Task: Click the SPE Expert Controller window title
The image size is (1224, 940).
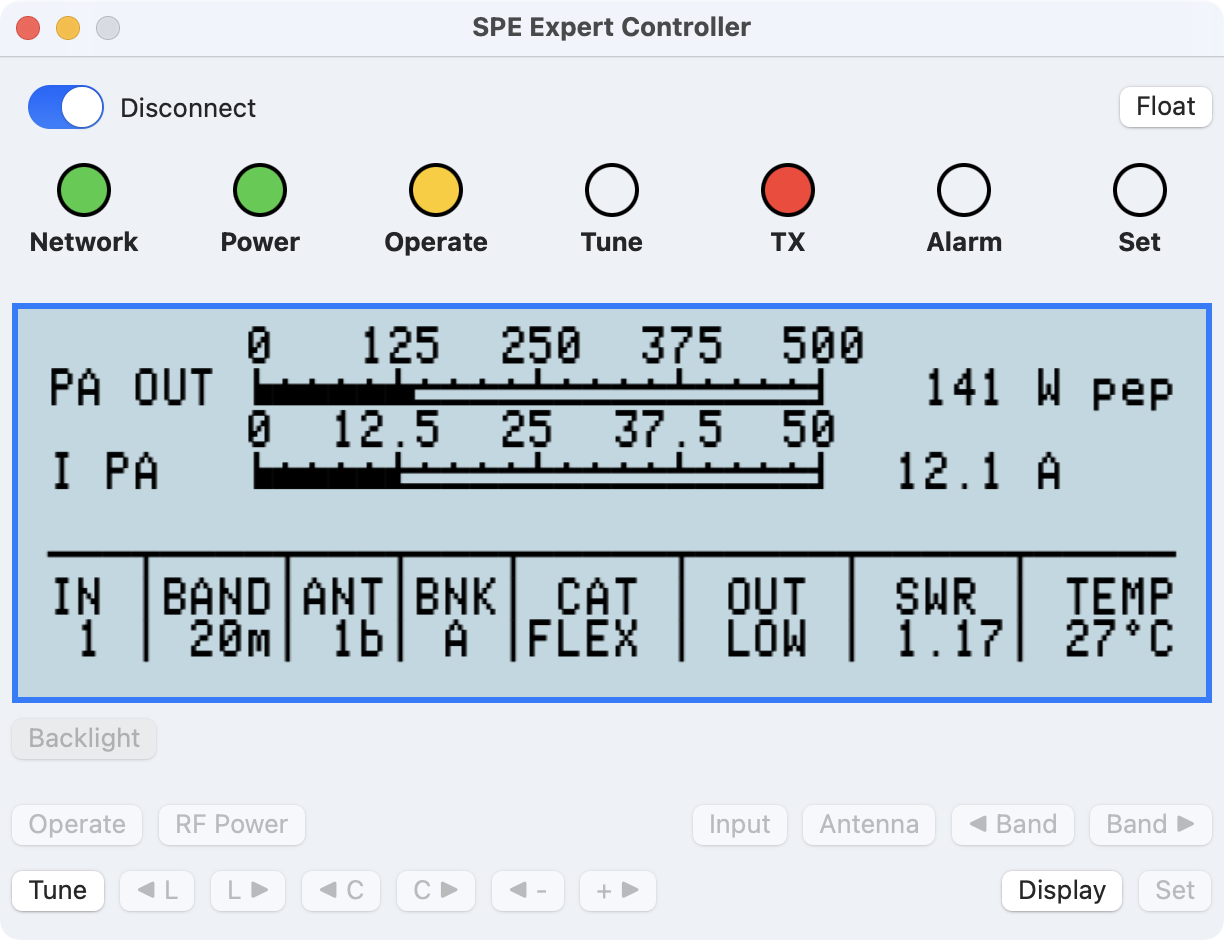Action: point(612,27)
